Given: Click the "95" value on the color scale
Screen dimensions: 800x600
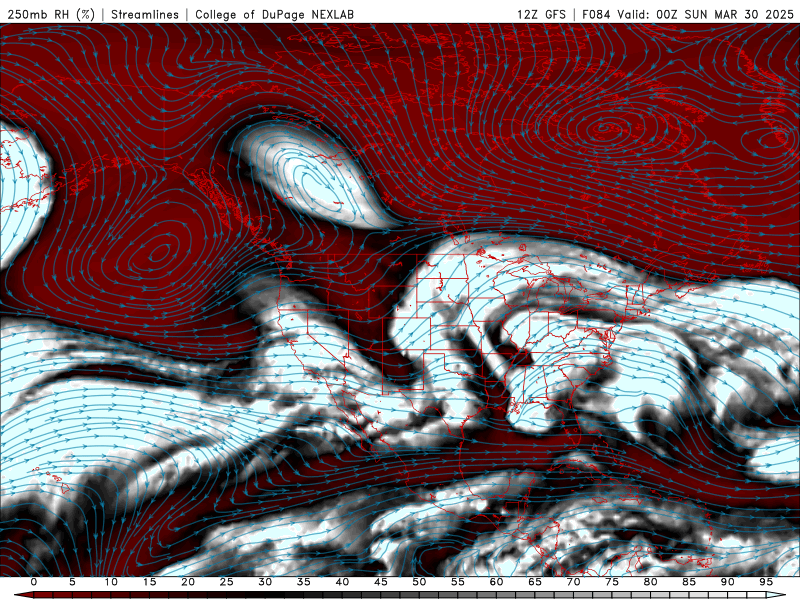Looking at the screenshot, I should click(766, 582).
